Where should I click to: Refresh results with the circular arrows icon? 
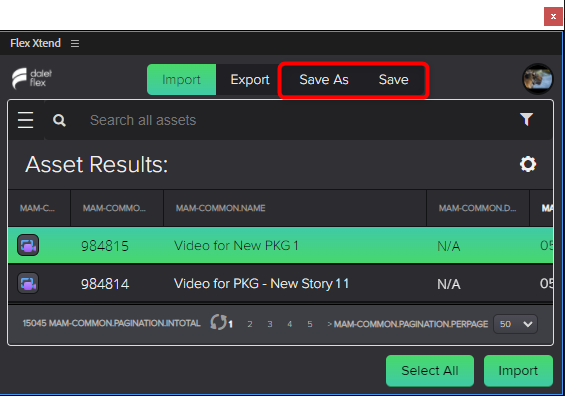click(x=219, y=322)
